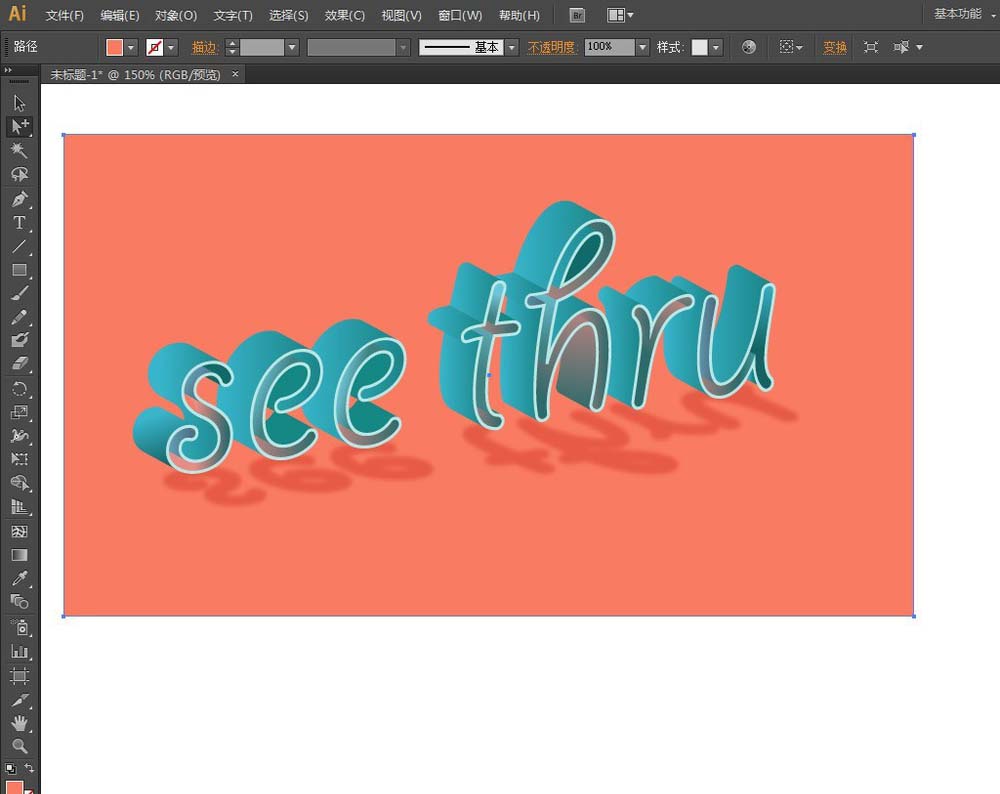Select the Hand tool
The image size is (1000, 794).
point(19,723)
